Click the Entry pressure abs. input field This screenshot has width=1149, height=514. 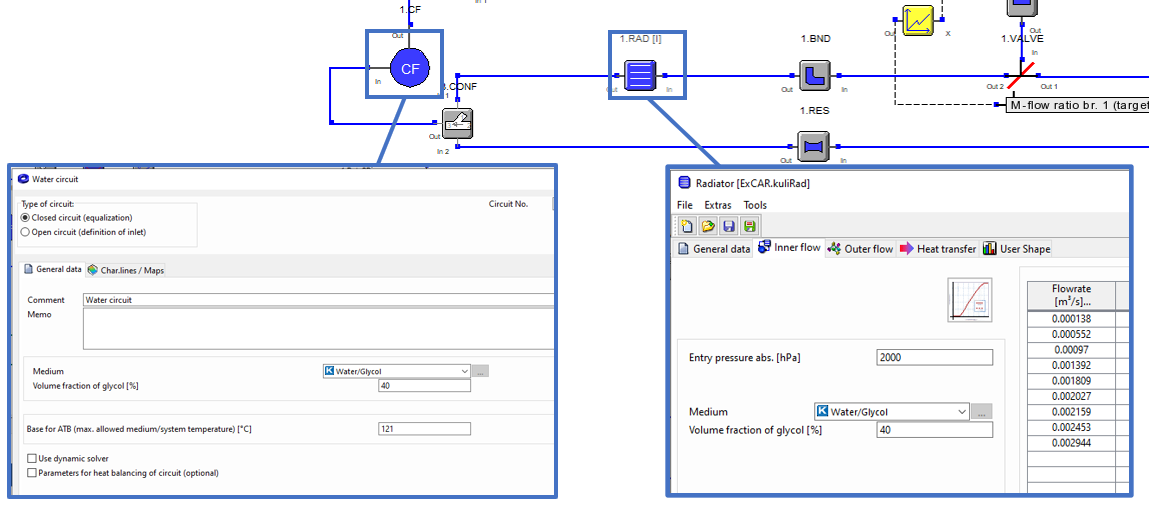tap(934, 358)
